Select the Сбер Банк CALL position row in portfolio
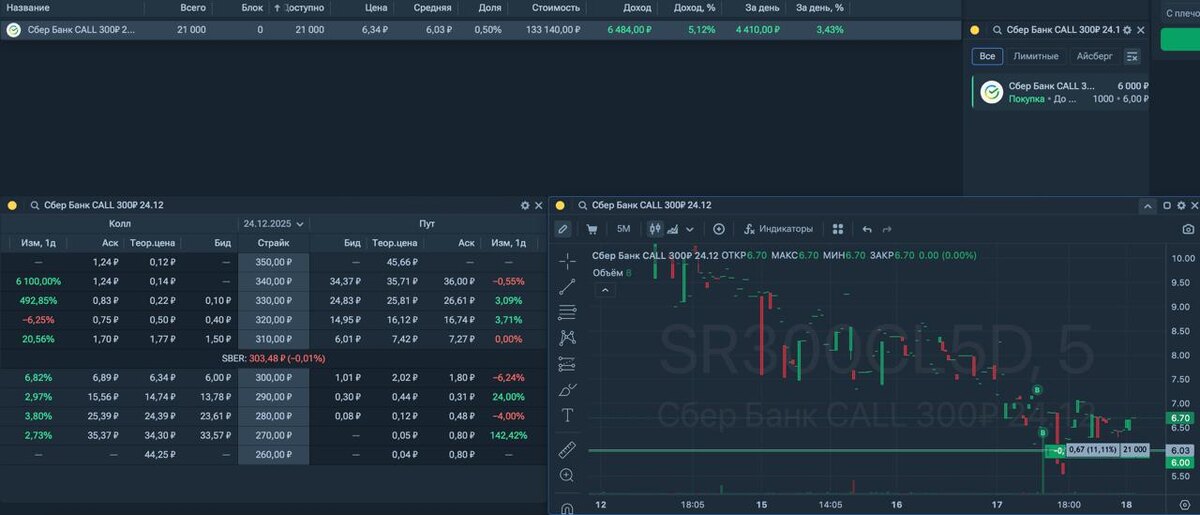 480,30
